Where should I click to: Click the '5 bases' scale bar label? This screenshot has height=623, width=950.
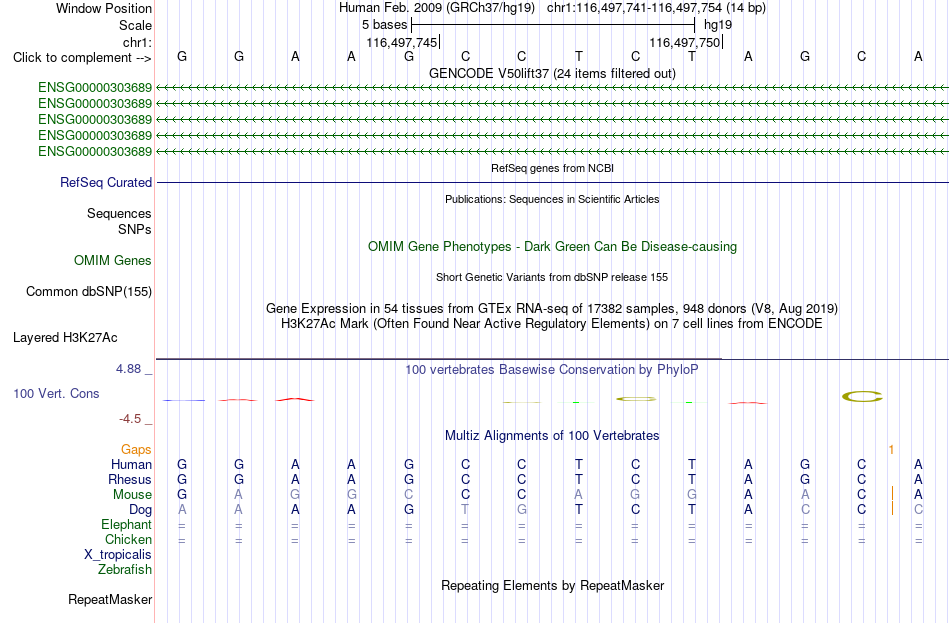click(x=385, y=25)
